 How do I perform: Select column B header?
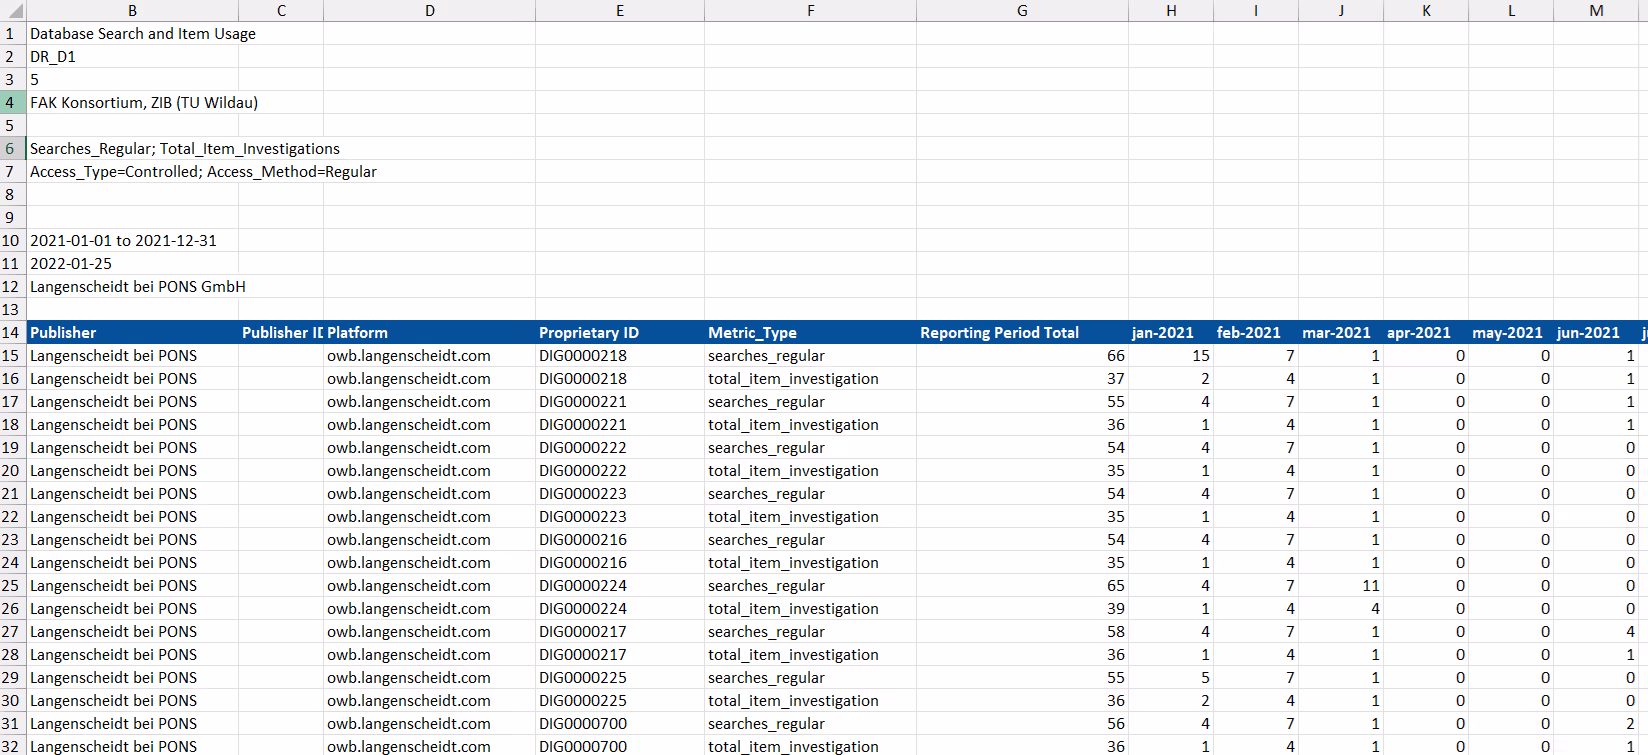pyautogui.click(x=132, y=11)
